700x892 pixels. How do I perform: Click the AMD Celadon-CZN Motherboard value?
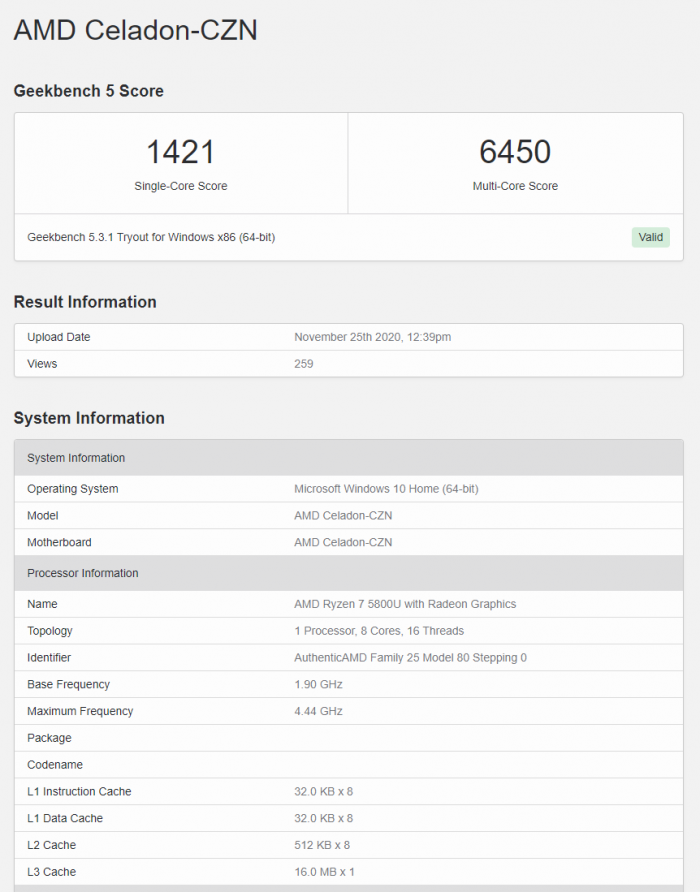point(343,542)
